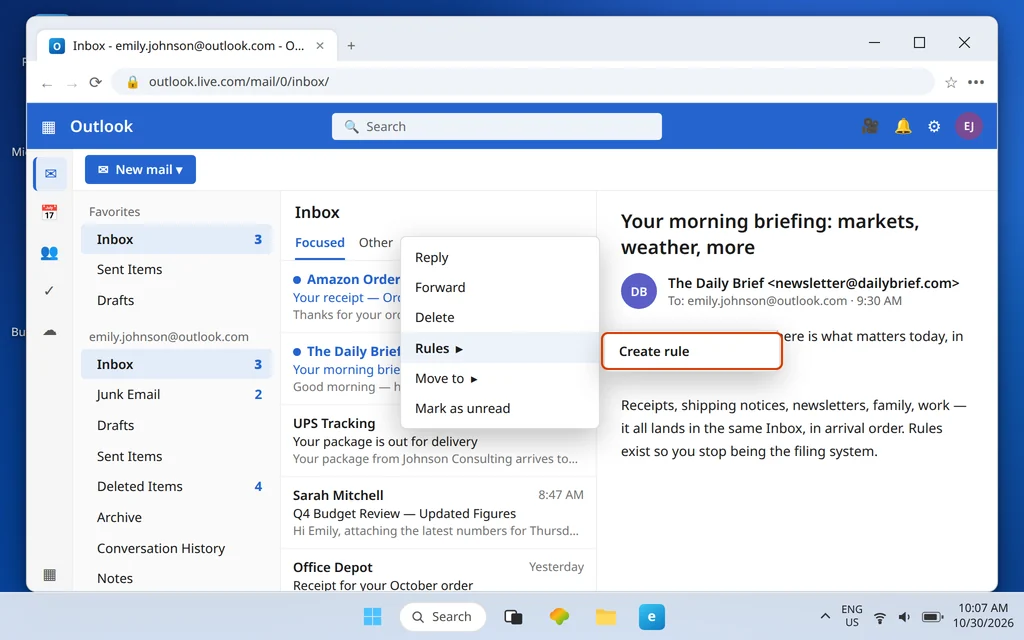Open the Outlook app launcher grid

tap(48, 127)
